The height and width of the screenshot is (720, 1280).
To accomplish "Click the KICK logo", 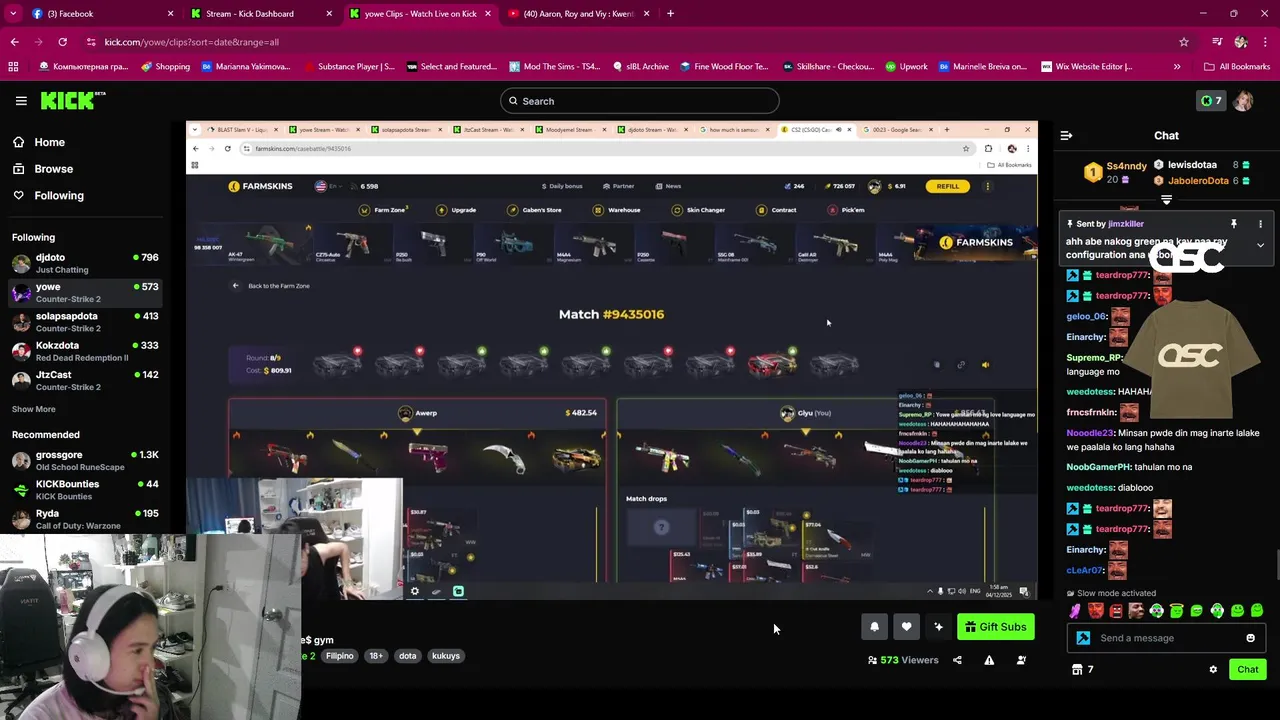I will point(72,100).
